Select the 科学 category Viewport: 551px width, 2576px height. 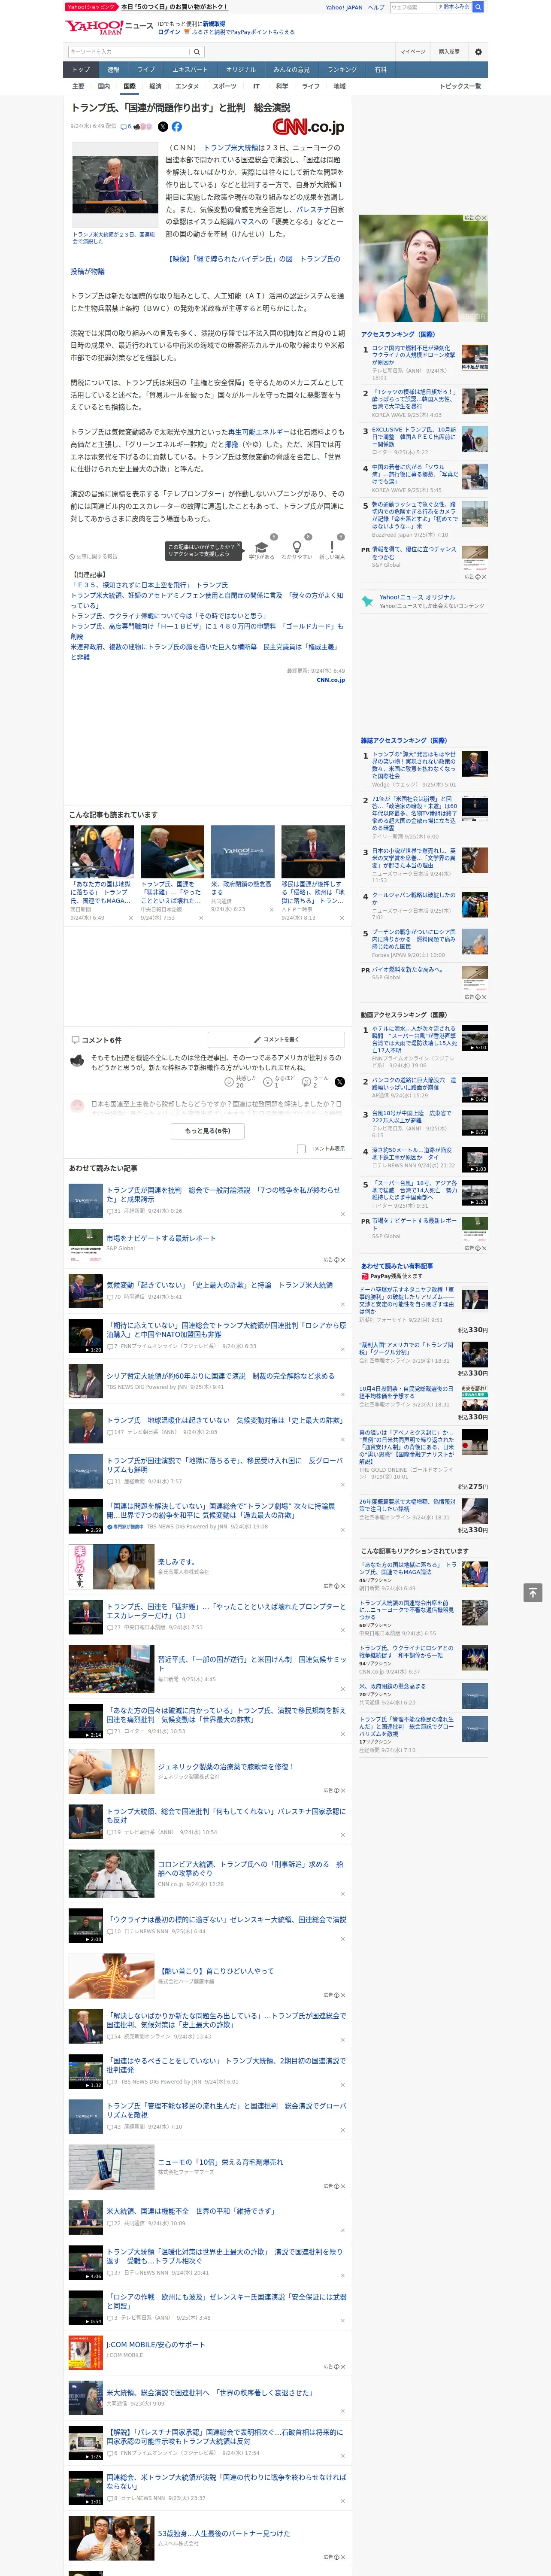pos(282,86)
